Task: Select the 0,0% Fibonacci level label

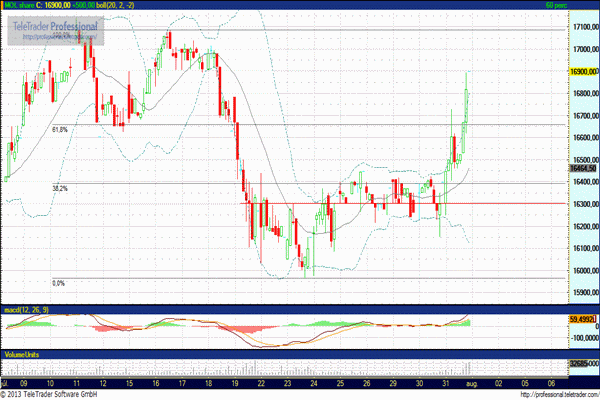Action: (x=58, y=283)
